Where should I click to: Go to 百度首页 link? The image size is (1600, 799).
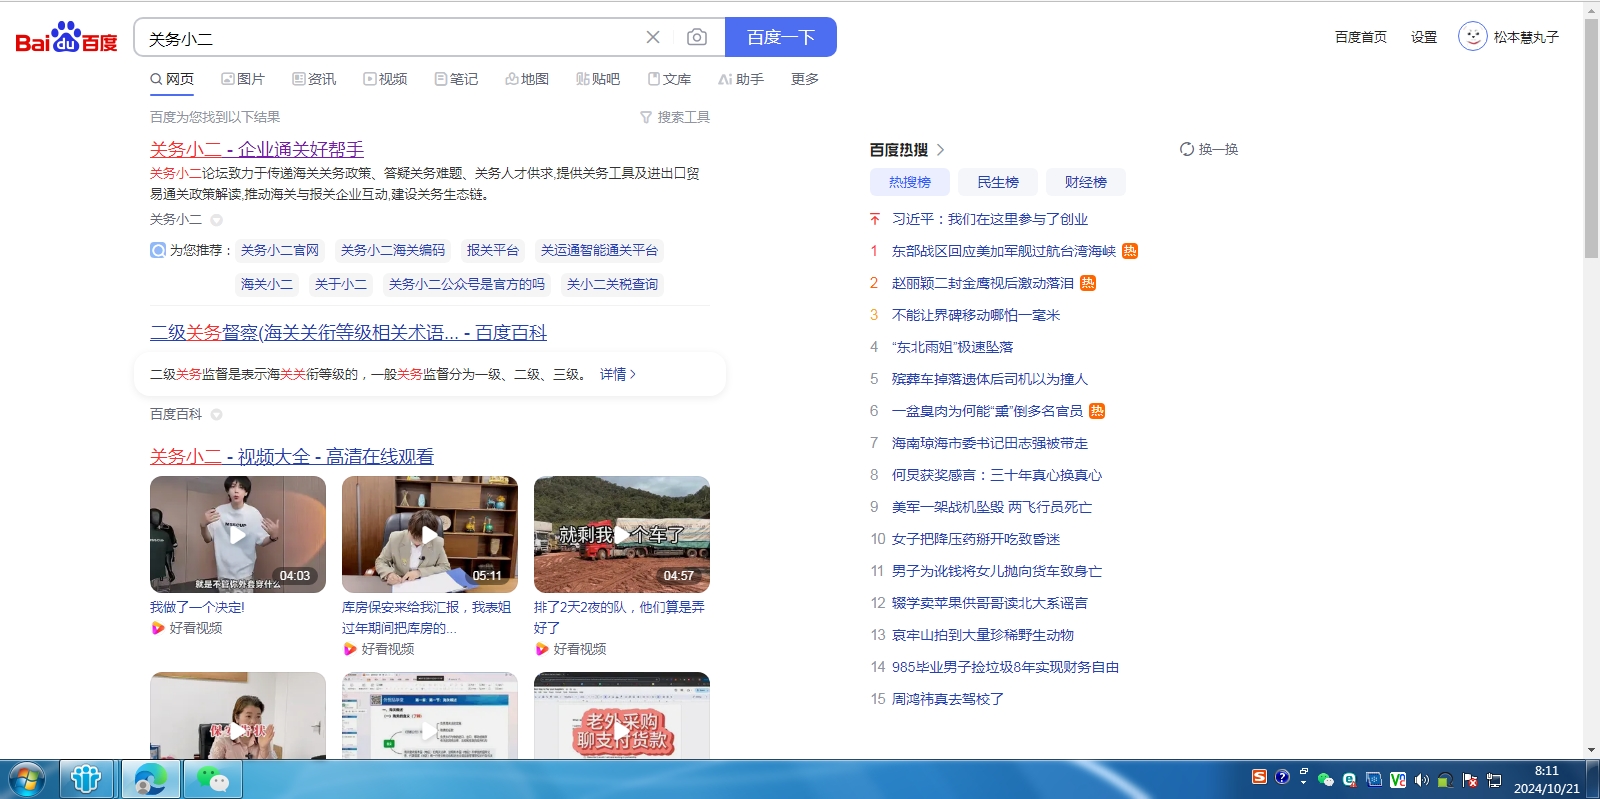click(x=1361, y=37)
